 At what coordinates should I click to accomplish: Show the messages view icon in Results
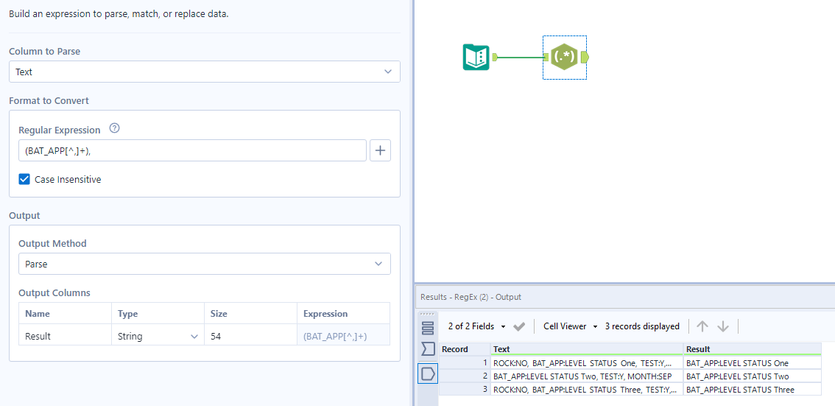click(428, 328)
